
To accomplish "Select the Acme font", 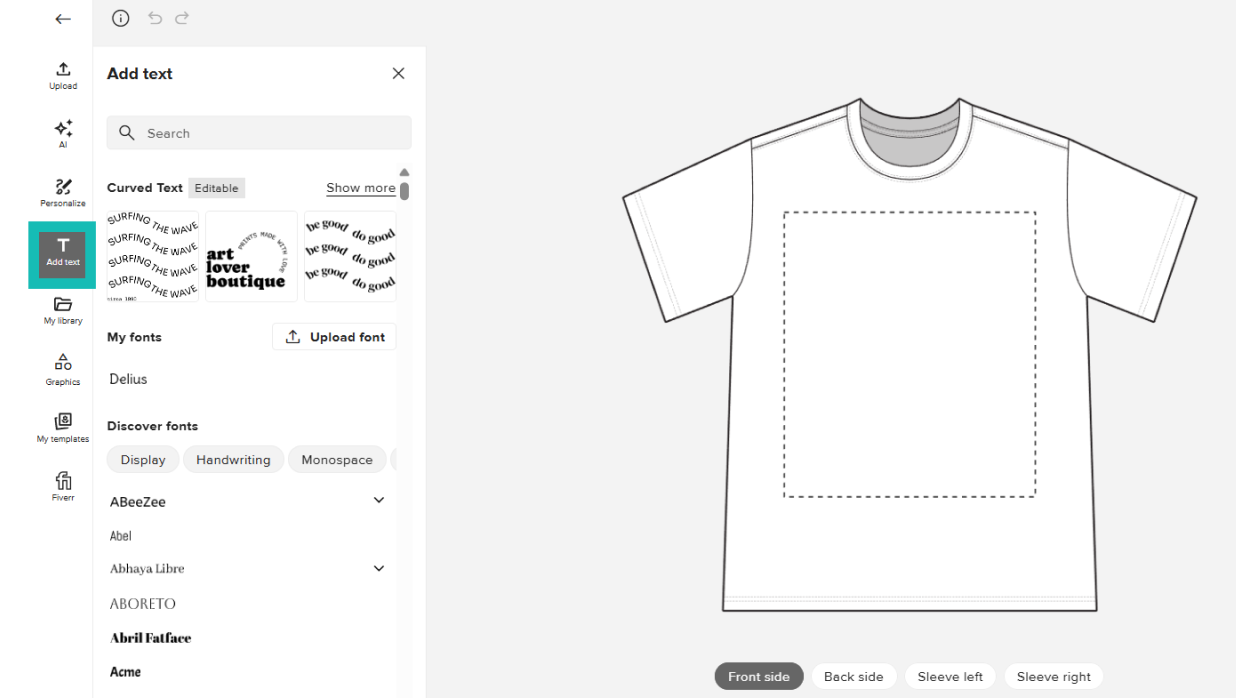I will tap(125, 672).
